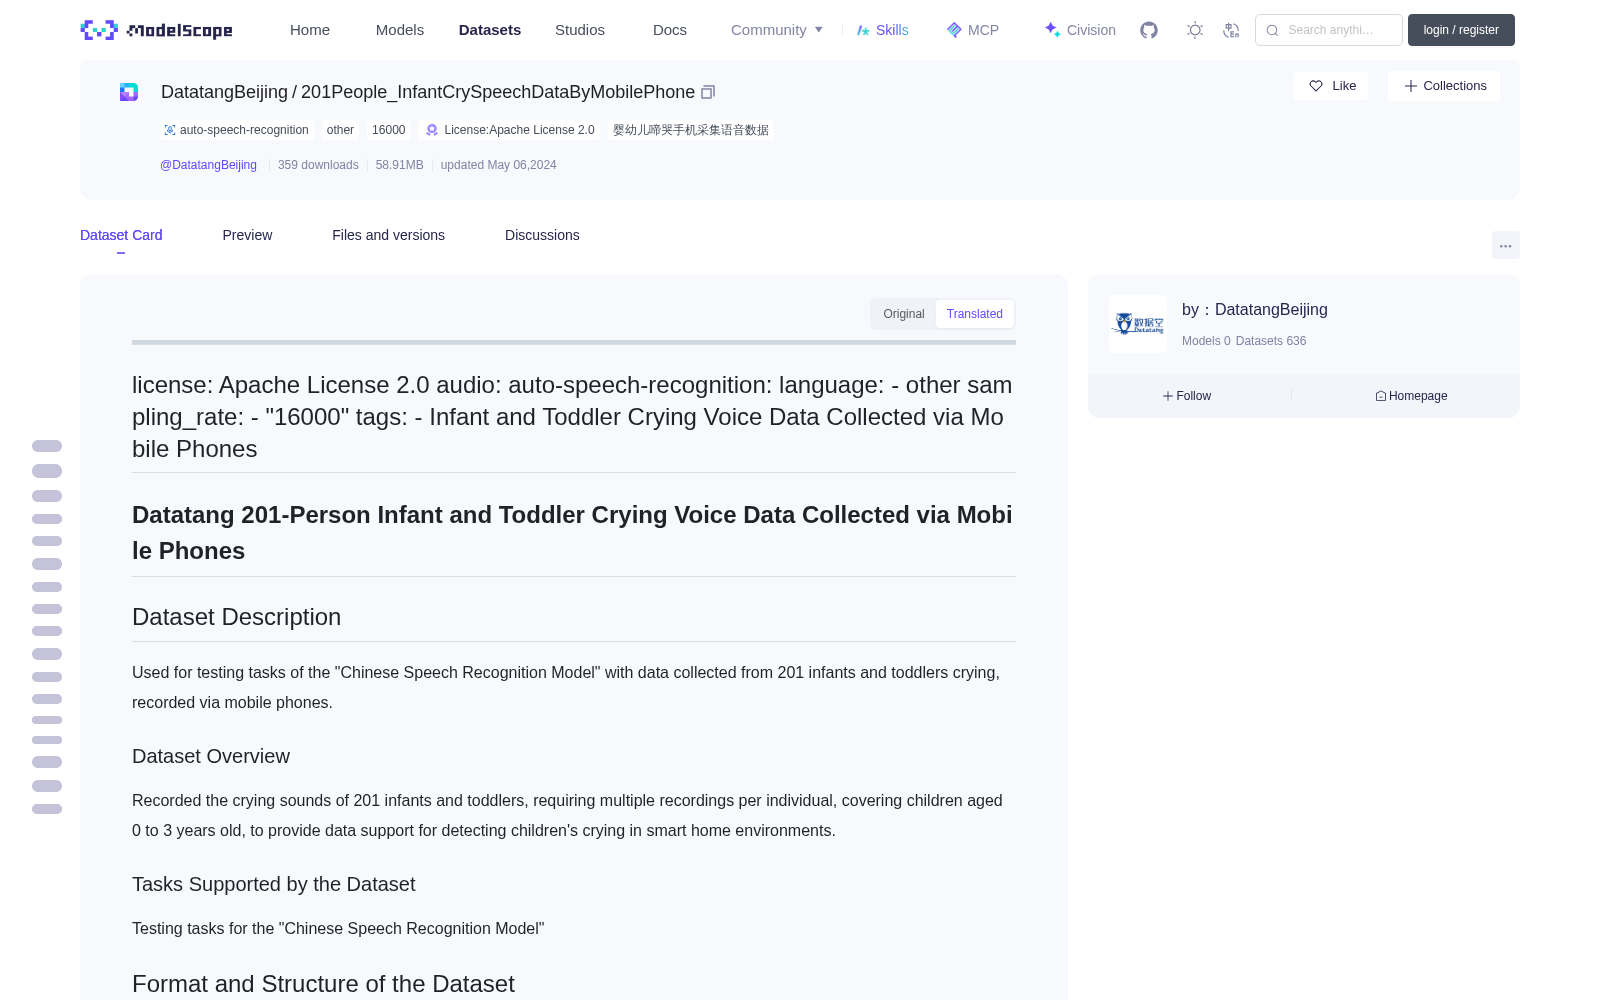Click 'Format and Structure of the Dataset' heading
Screen dimensions: 1600x1000
(323, 984)
